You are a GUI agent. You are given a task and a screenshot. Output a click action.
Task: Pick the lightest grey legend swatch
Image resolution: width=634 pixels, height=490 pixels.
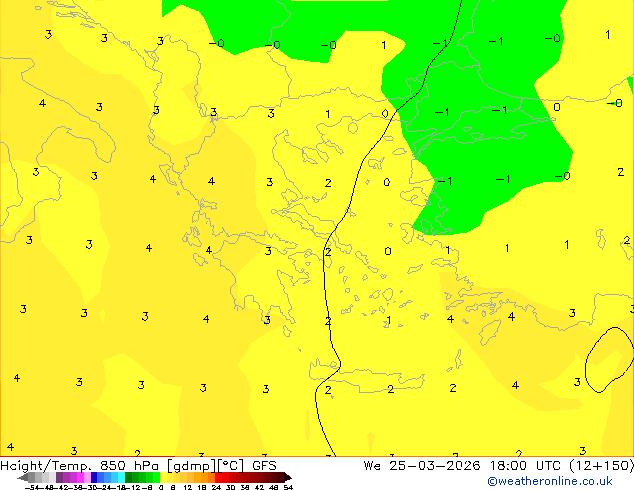tap(53, 477)
